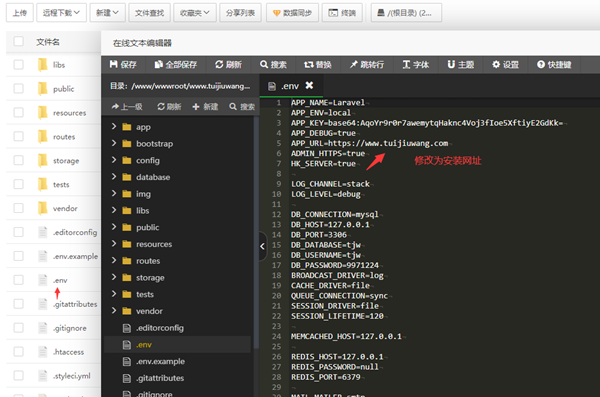Check the .gitignore row checkbox
600x397 pixels.
coord(18,328)
